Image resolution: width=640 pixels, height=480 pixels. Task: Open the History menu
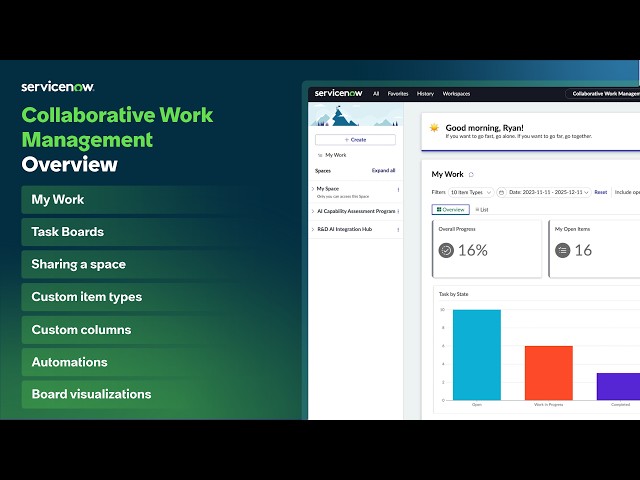pyautogui.click(x=425, y=93)
